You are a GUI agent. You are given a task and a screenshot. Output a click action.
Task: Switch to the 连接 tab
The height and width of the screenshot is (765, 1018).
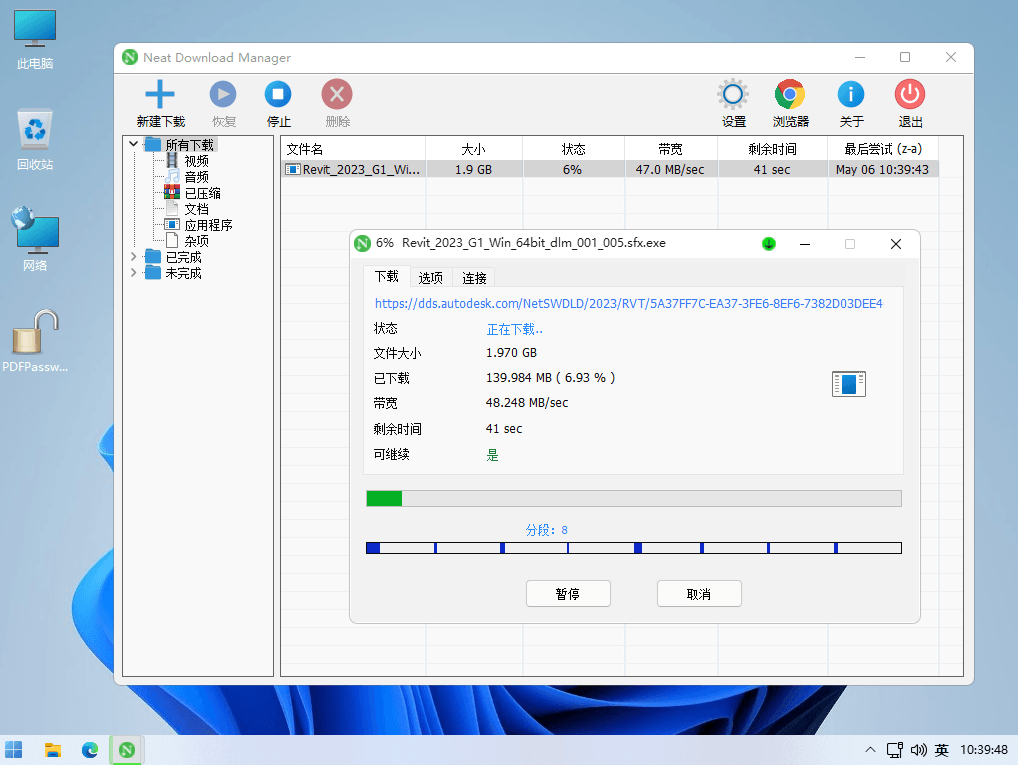[x=474, y=278]
